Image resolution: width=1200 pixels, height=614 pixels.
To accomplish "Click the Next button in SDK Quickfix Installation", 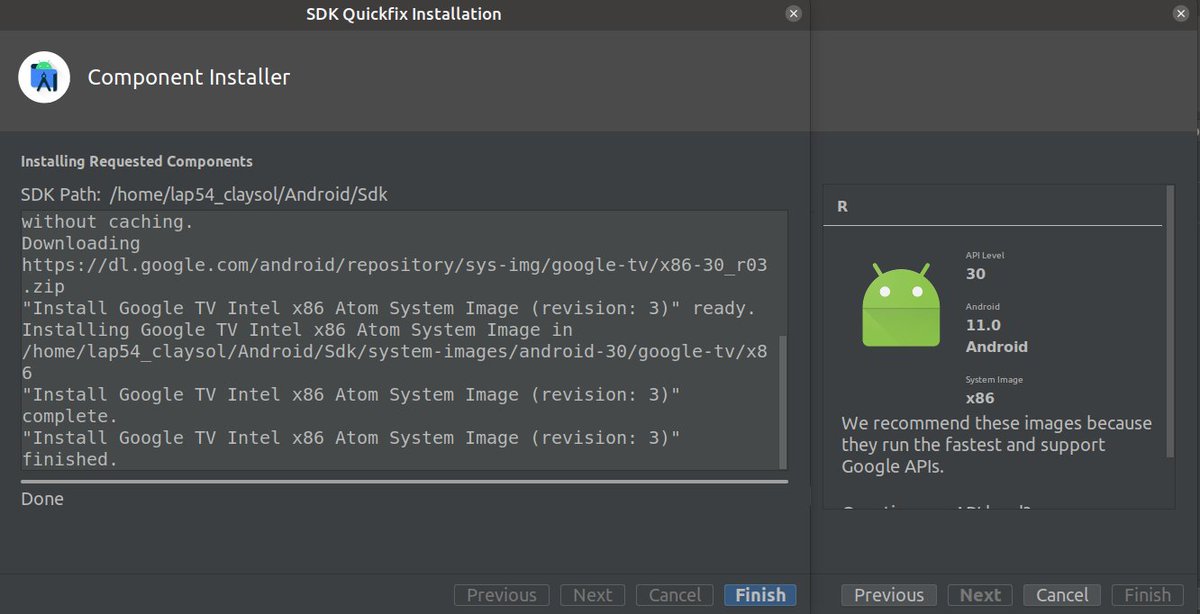I will click(x=592, y=595).
